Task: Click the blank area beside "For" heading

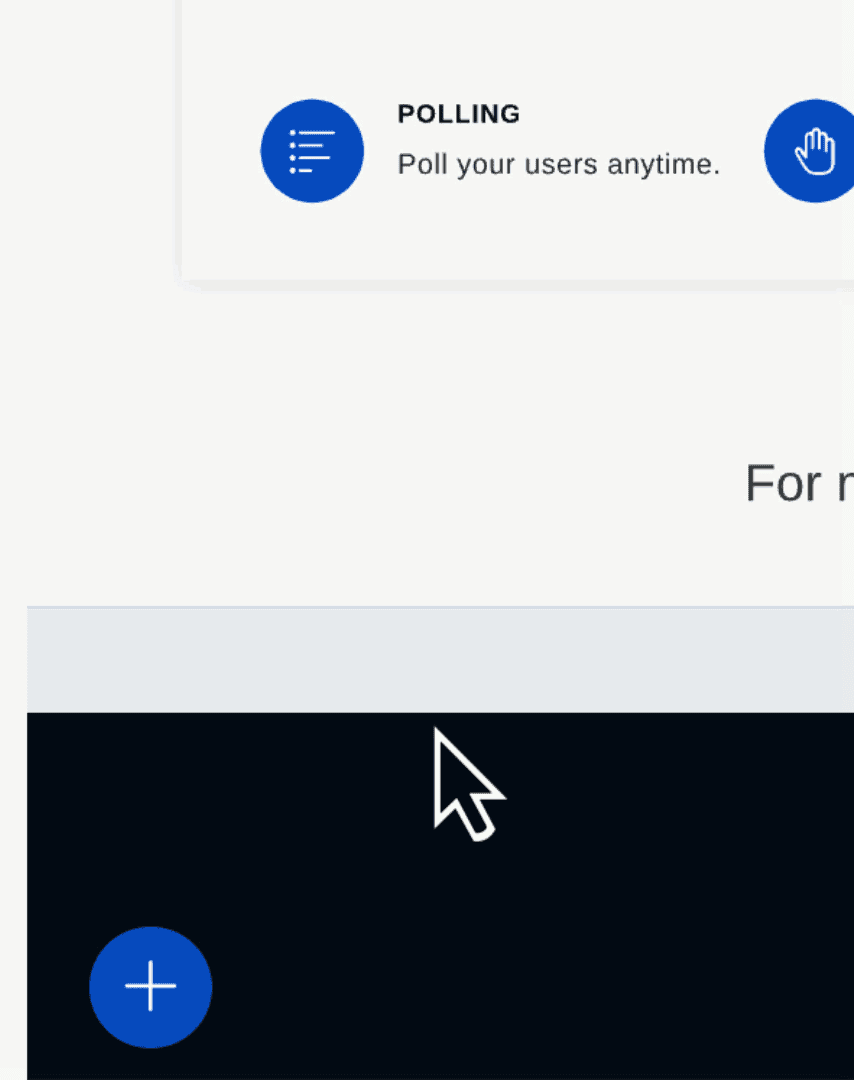Action: (x=413, y=482)
